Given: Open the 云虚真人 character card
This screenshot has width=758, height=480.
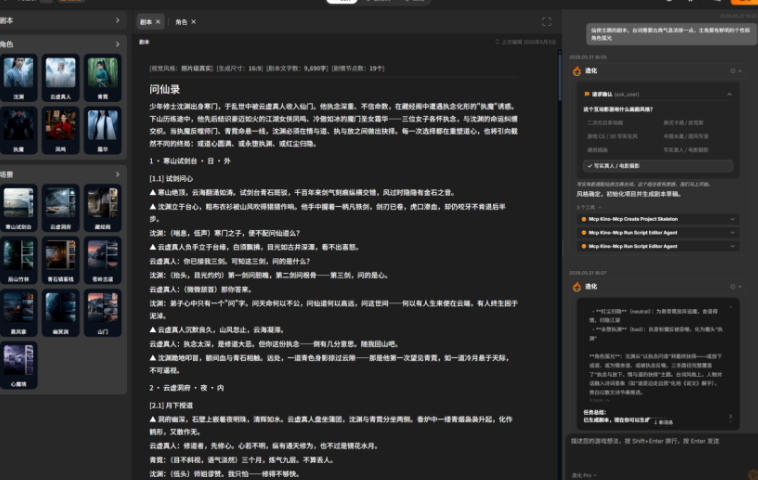Looking at the screenshot, I should click(x=60, y=77).
